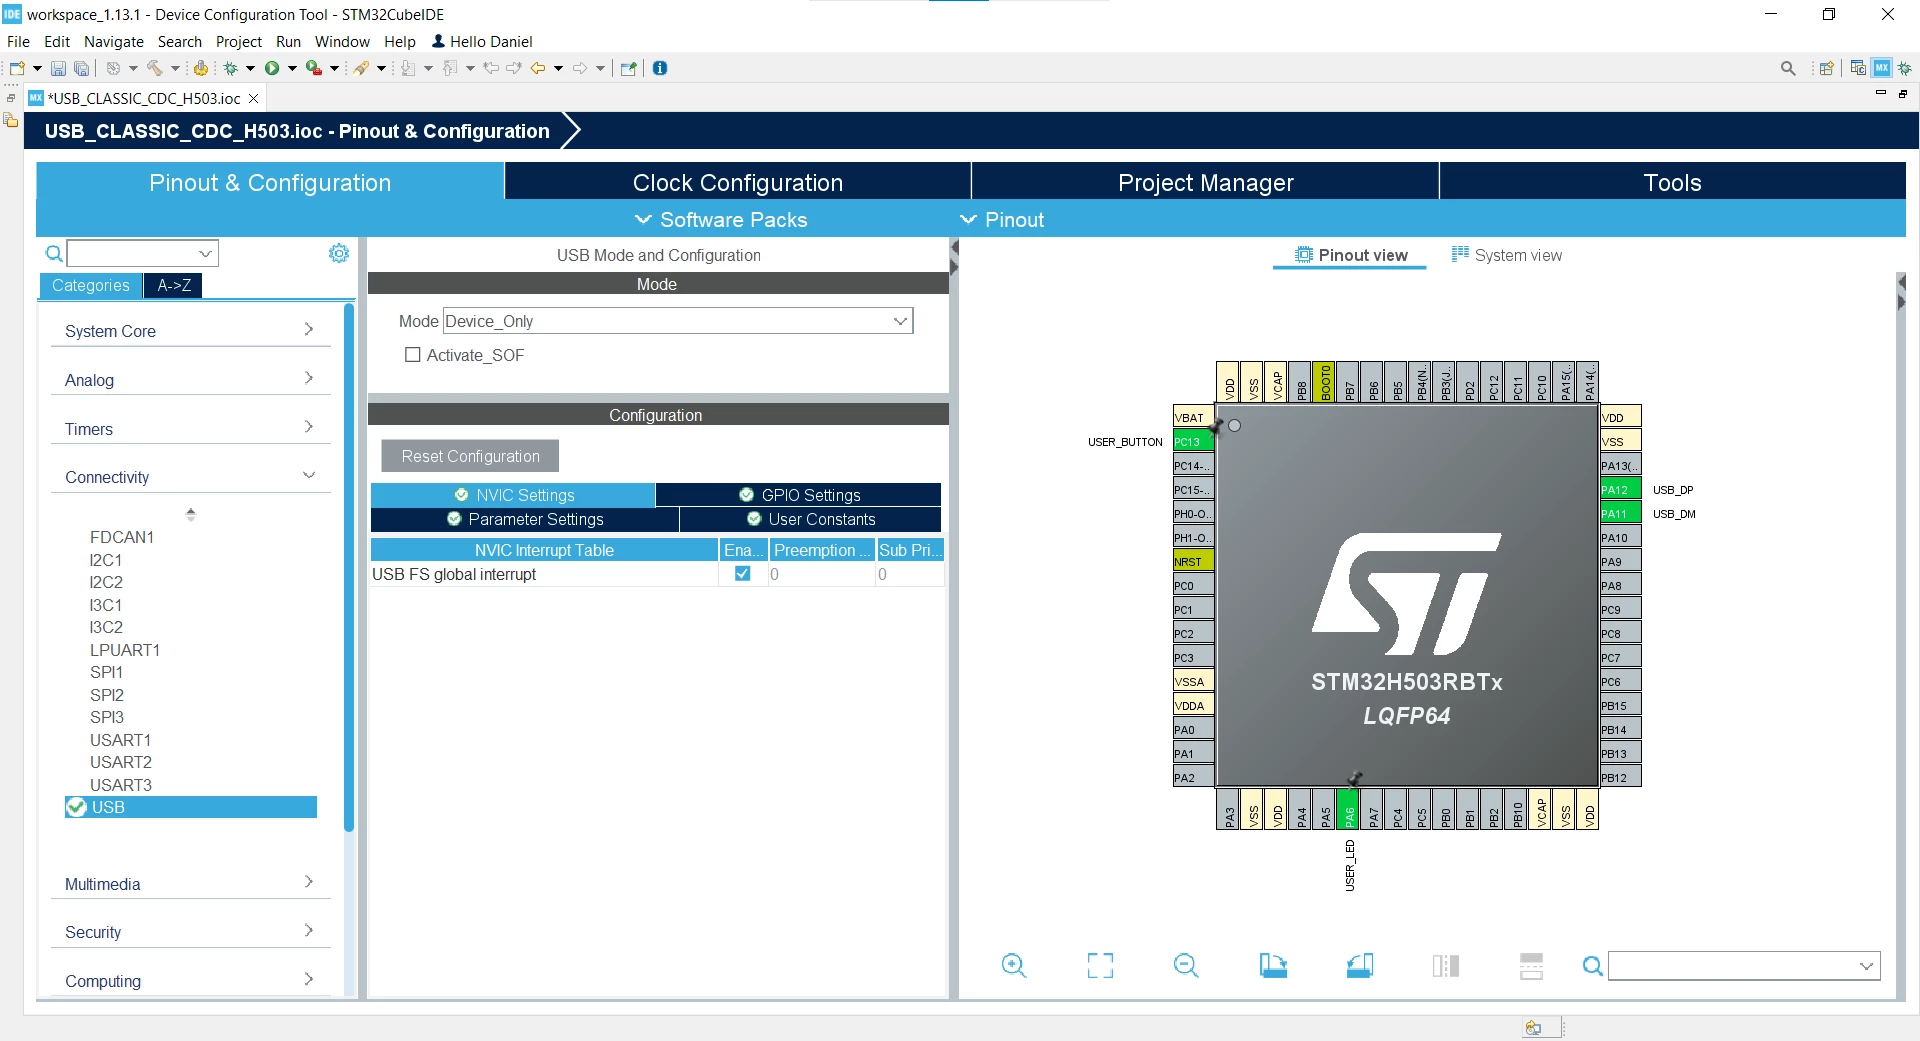Uncheck USB FS global interrupt enabled box
Screen dimensions: 1920x1041
tap(742, 573)
